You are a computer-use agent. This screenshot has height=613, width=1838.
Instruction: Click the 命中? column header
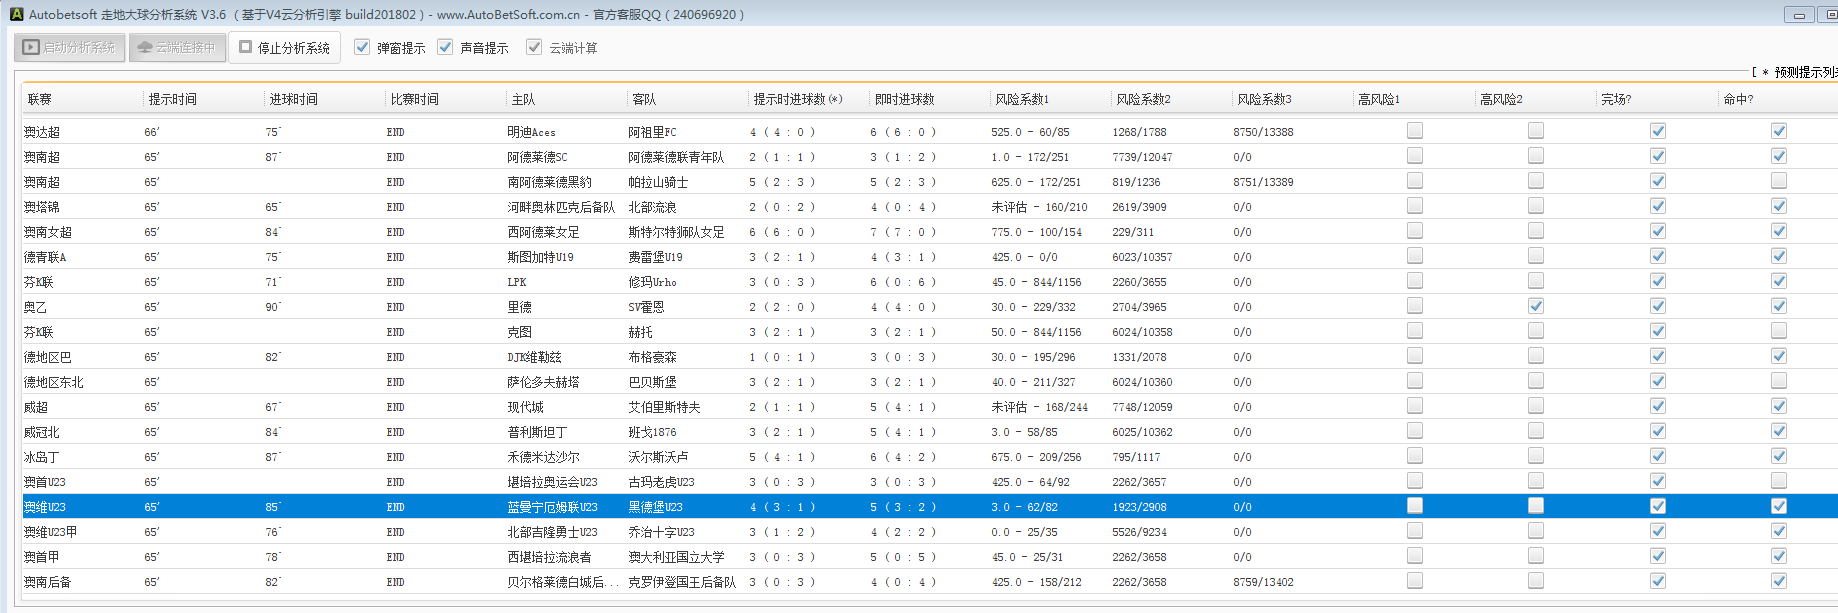tap(1738, 99)
